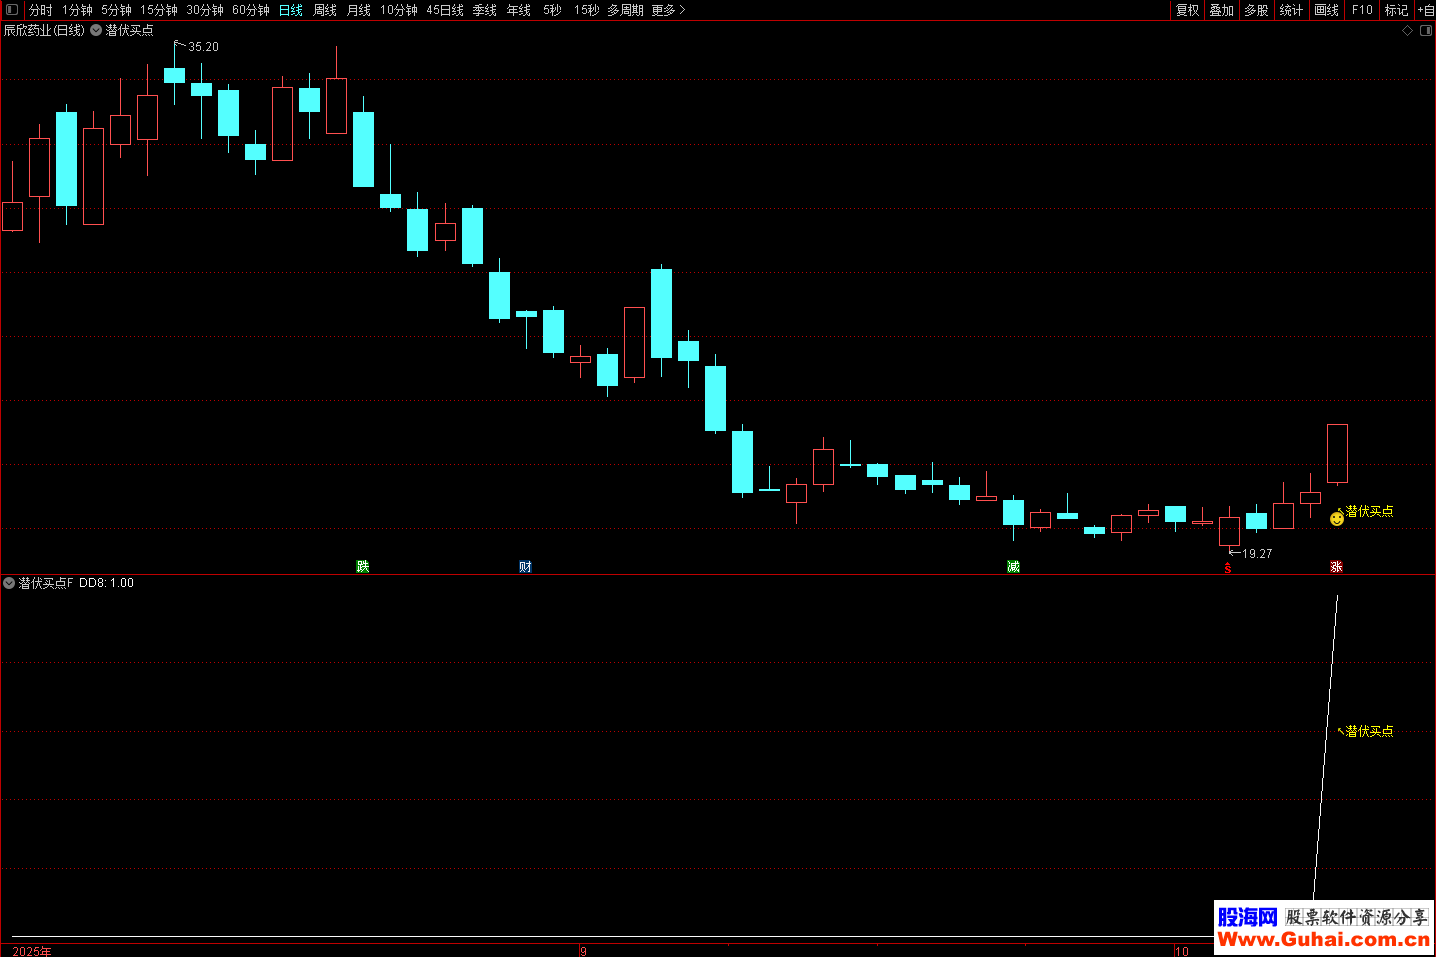The image size is (1436, 957).
Task: Click the red $ marker icon
Action: coord(1228,568)
